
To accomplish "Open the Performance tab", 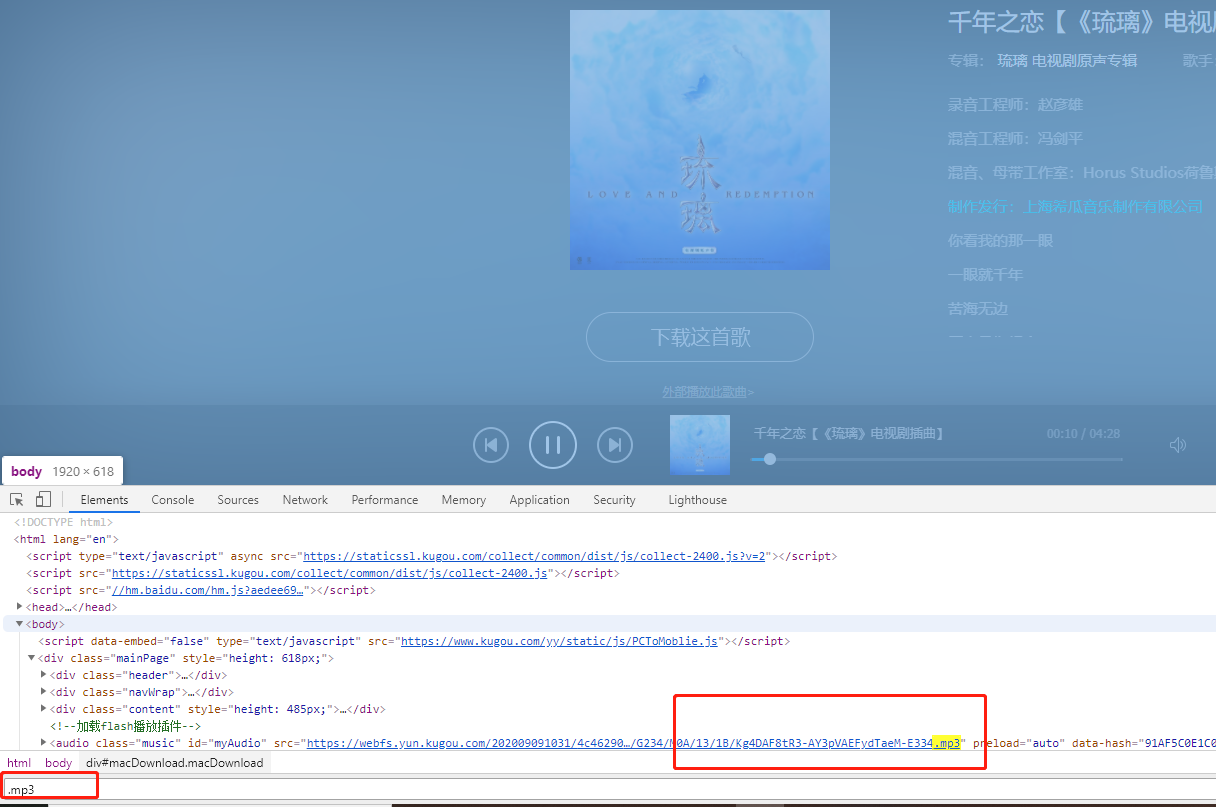I will tap(385, 500).
